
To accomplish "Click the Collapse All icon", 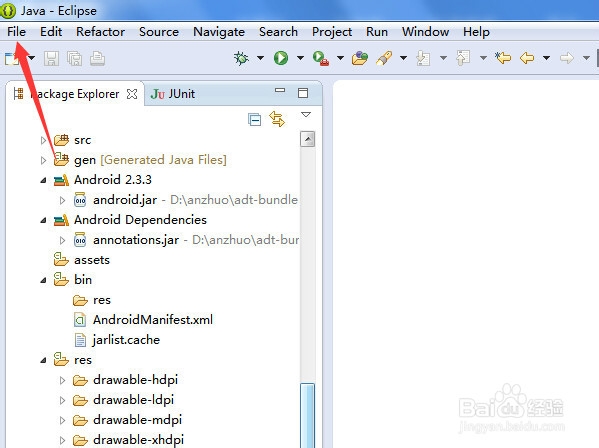I will 254,120.
